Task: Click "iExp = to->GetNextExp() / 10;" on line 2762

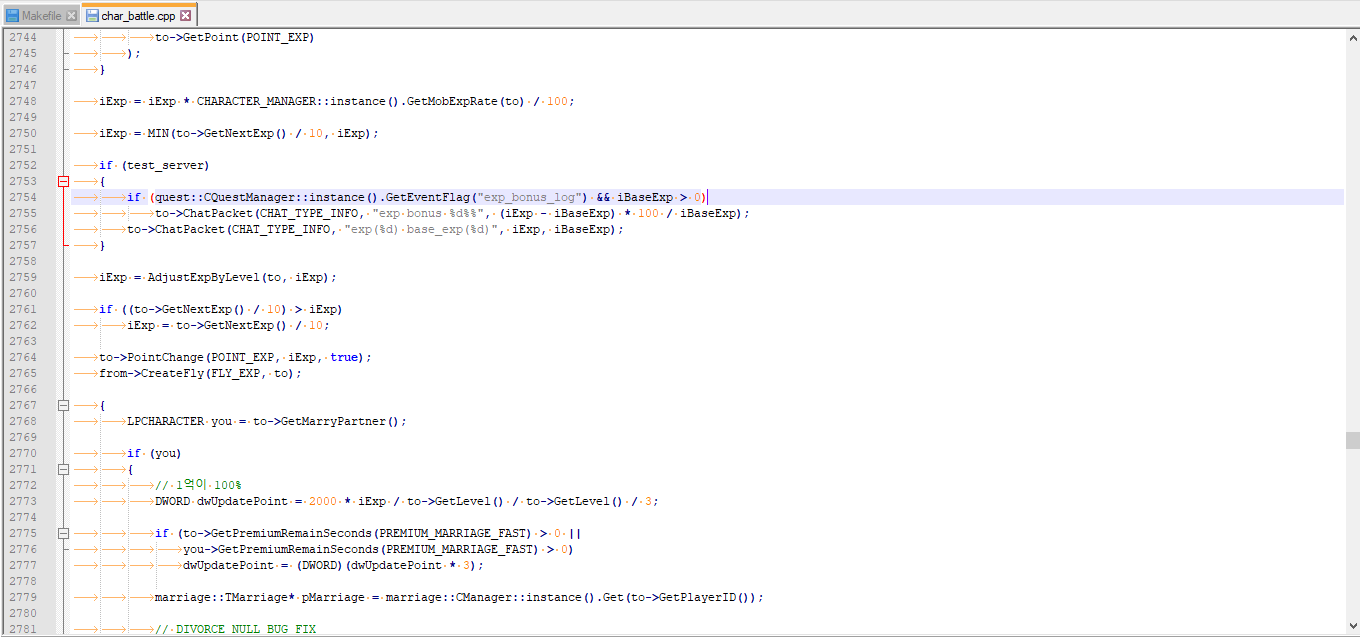Action: pyautogui.click(x=228, y=325)
